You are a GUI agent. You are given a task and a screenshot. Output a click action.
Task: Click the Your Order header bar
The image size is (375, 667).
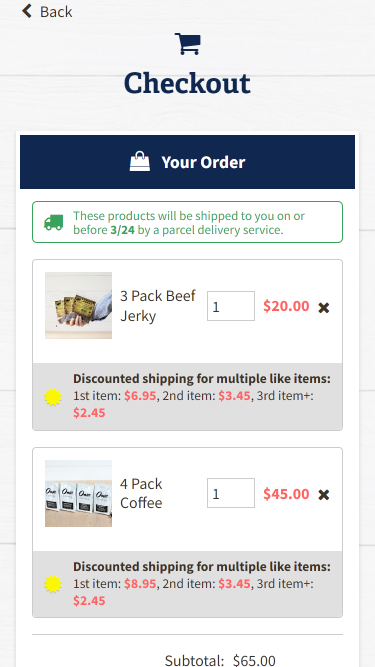(x=188, y=162)
